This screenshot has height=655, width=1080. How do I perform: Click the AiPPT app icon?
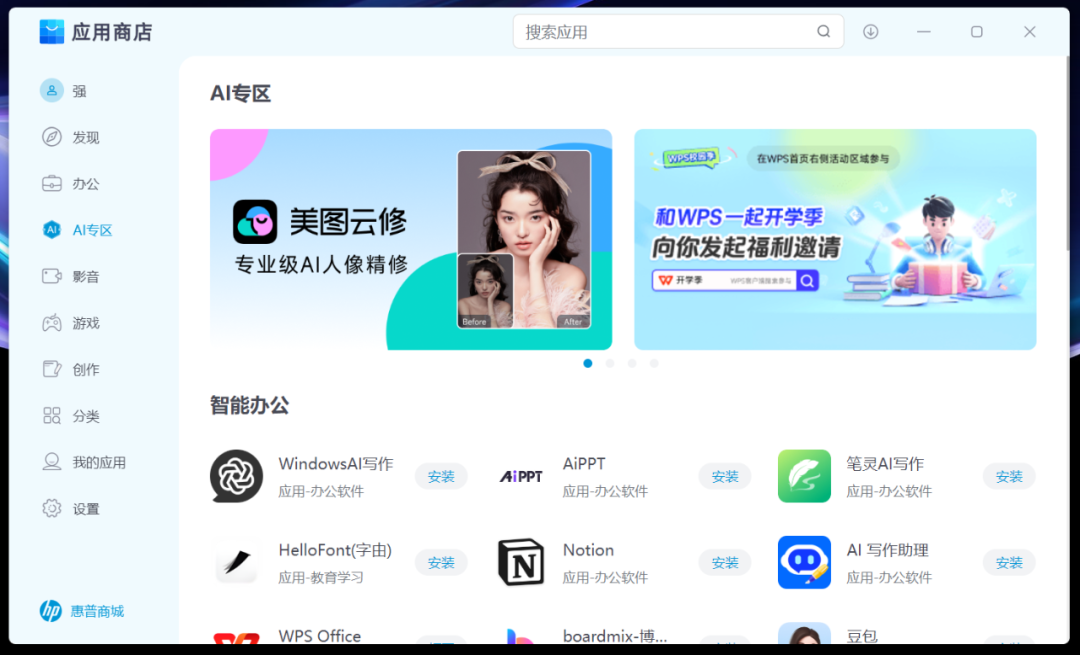(x=521, y=476)
